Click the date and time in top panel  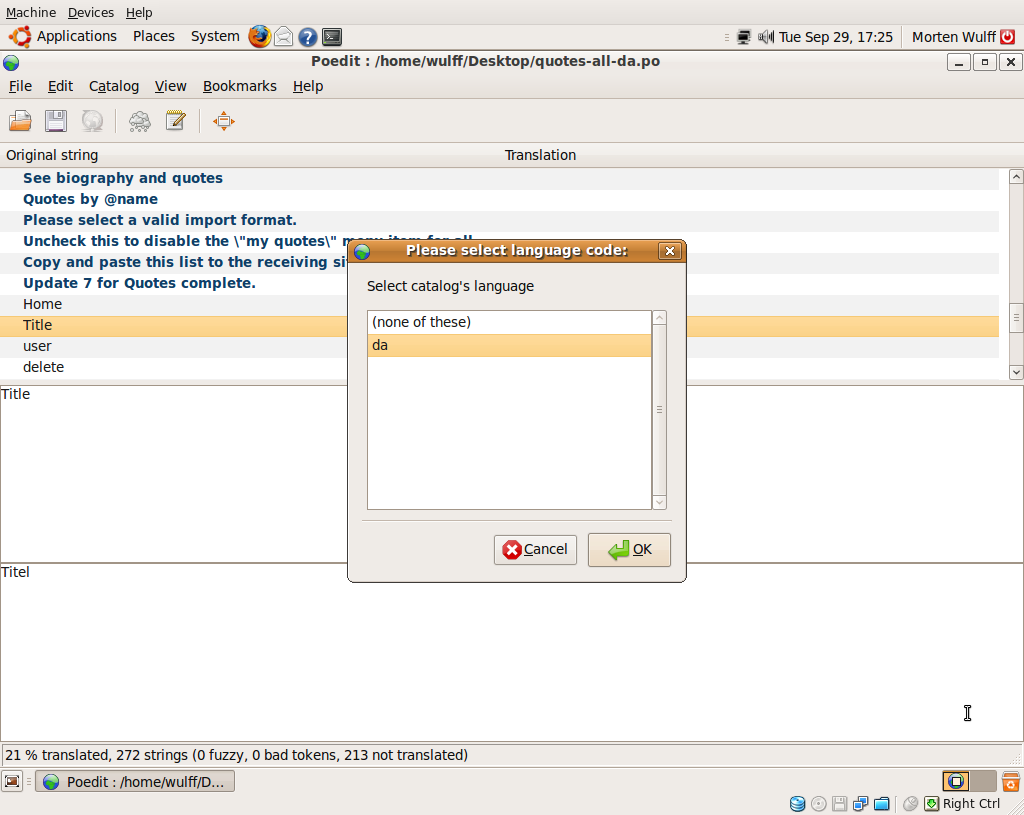[x=835, y=37]
